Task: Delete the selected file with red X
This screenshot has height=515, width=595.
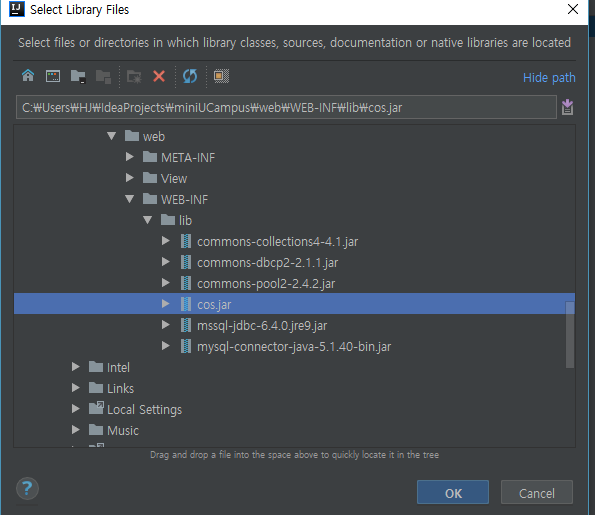Action: (159, 76)
